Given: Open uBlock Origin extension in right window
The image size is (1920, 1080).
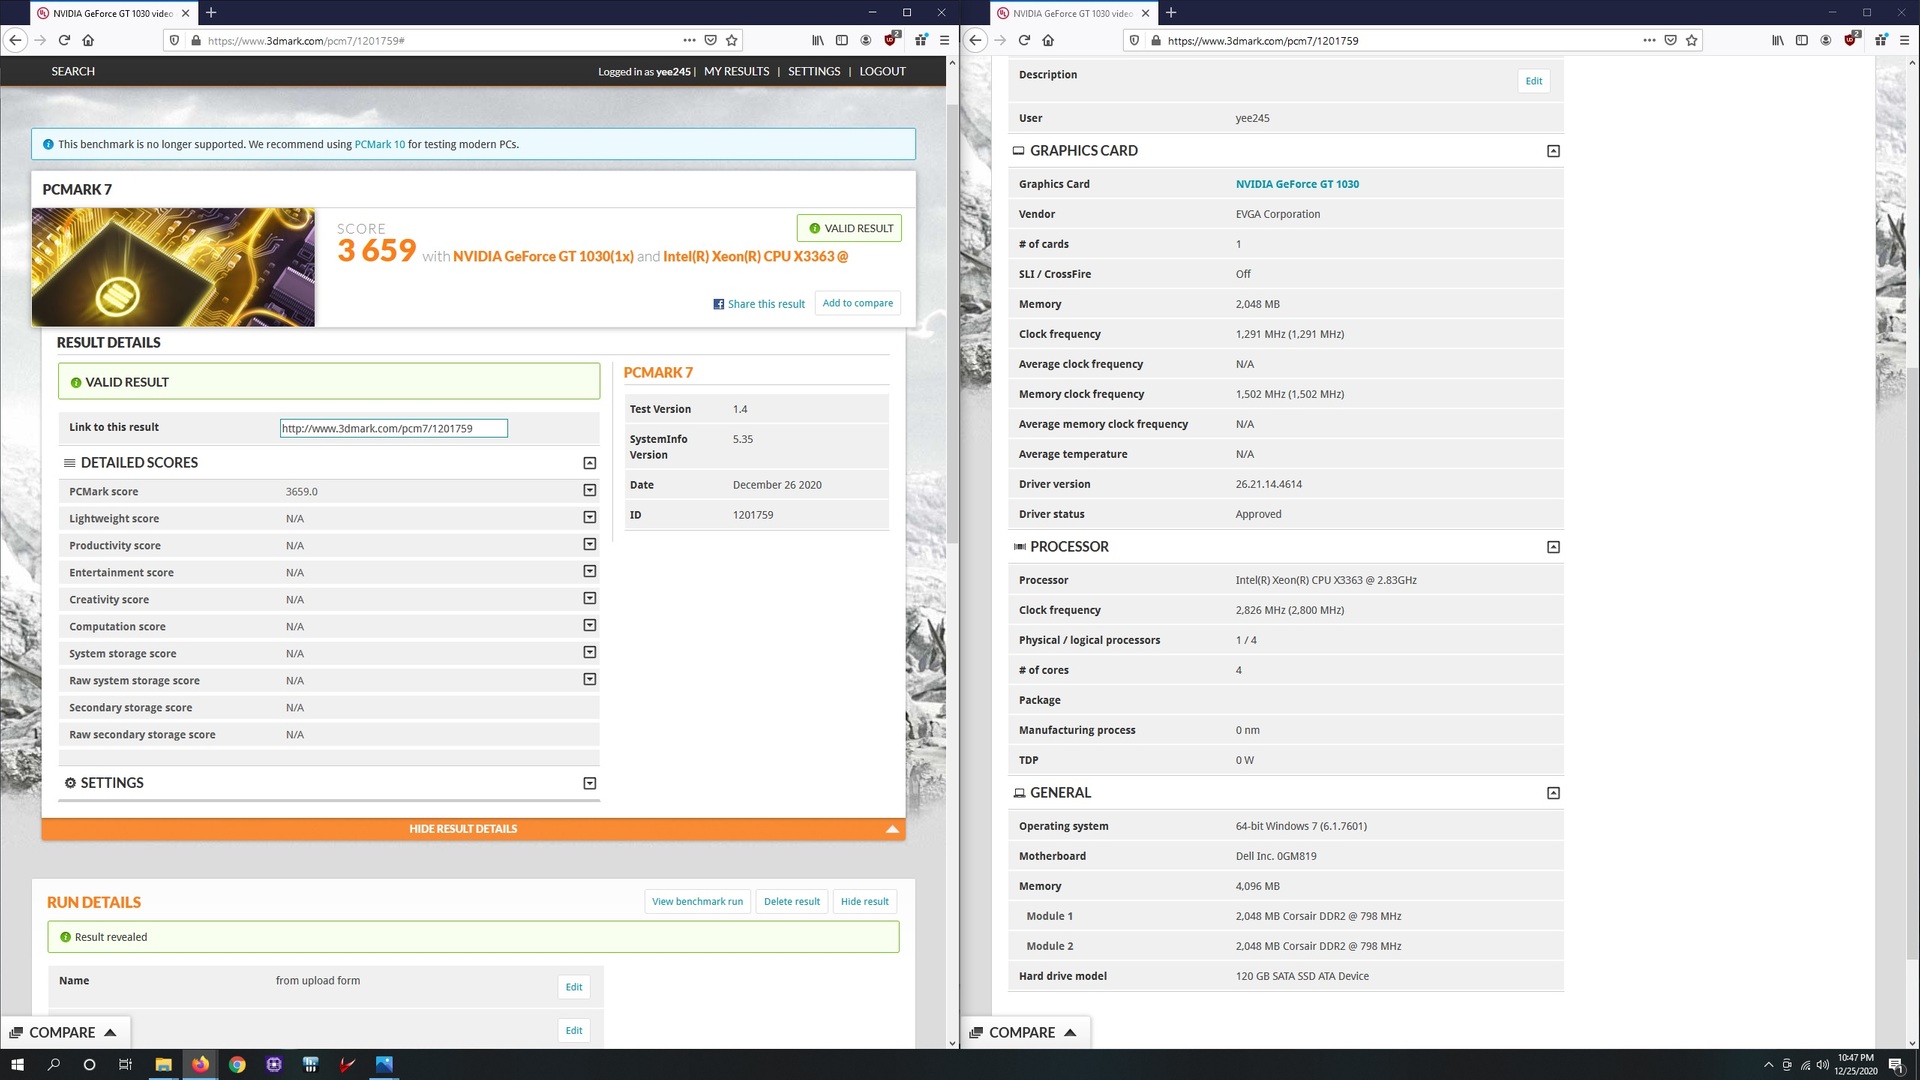Looking at the screenshot, I should [x=1851, y=40].
